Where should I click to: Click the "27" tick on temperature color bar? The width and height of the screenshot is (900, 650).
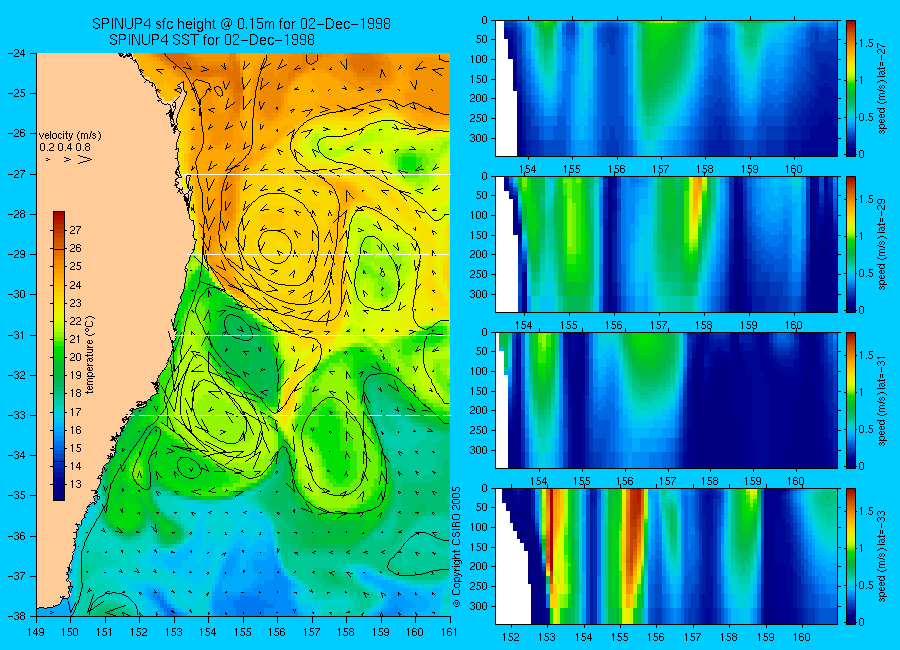click(76, 230)
